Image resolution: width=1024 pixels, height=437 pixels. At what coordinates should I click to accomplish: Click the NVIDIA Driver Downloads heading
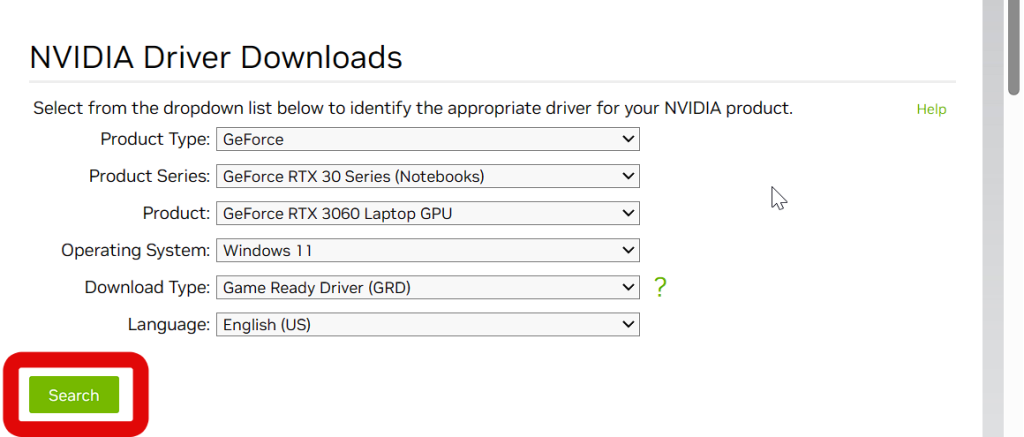(x=216, y=57)
